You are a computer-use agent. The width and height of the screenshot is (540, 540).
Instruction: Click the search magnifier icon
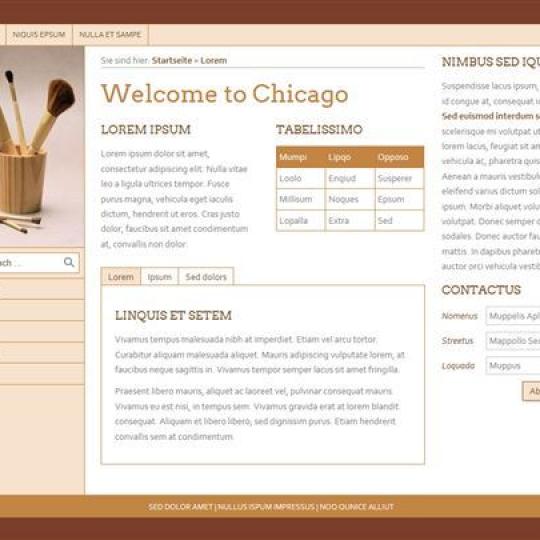pyautogui.click(x=69, y=262)
